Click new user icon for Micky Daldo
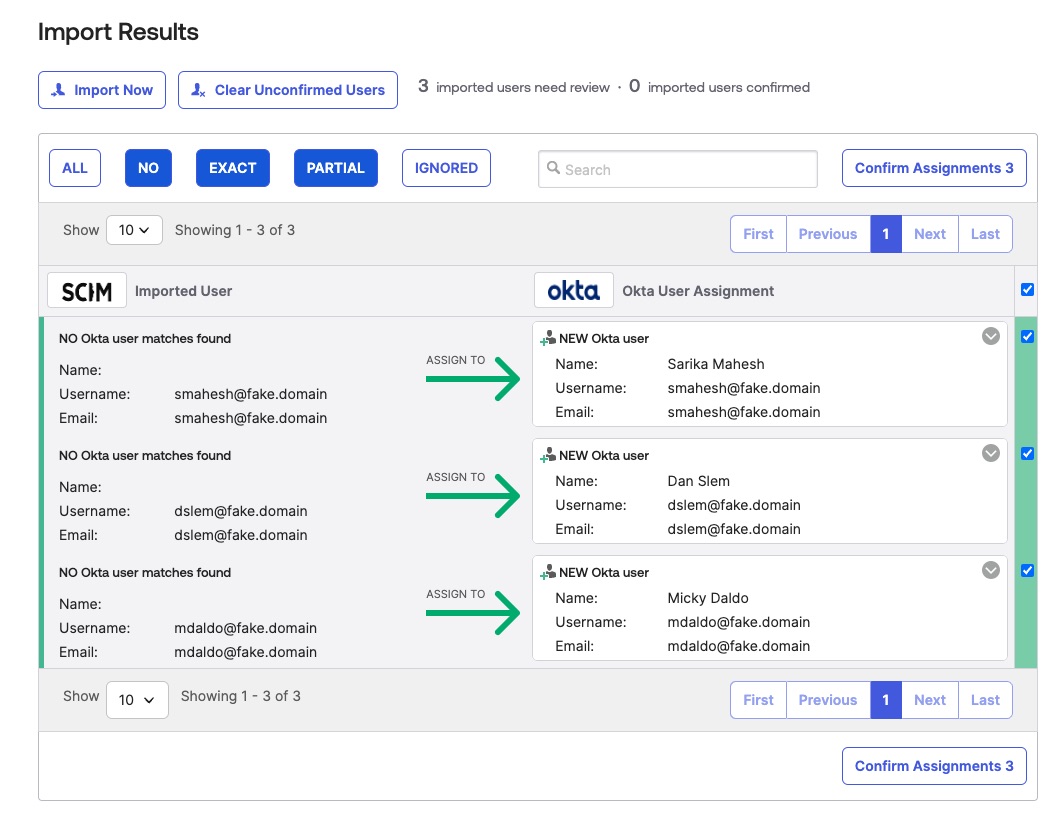This screenshot has width=1061, height=814. [547, 573]
